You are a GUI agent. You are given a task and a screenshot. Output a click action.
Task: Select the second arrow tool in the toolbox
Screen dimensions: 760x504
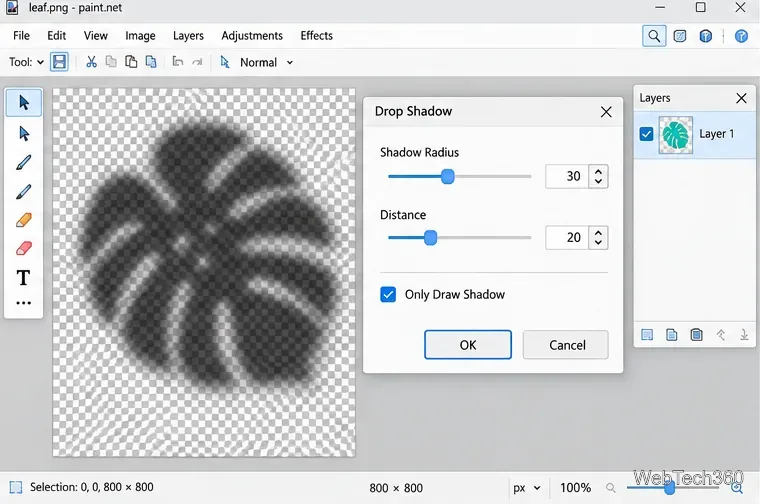(x=24, y=133)
